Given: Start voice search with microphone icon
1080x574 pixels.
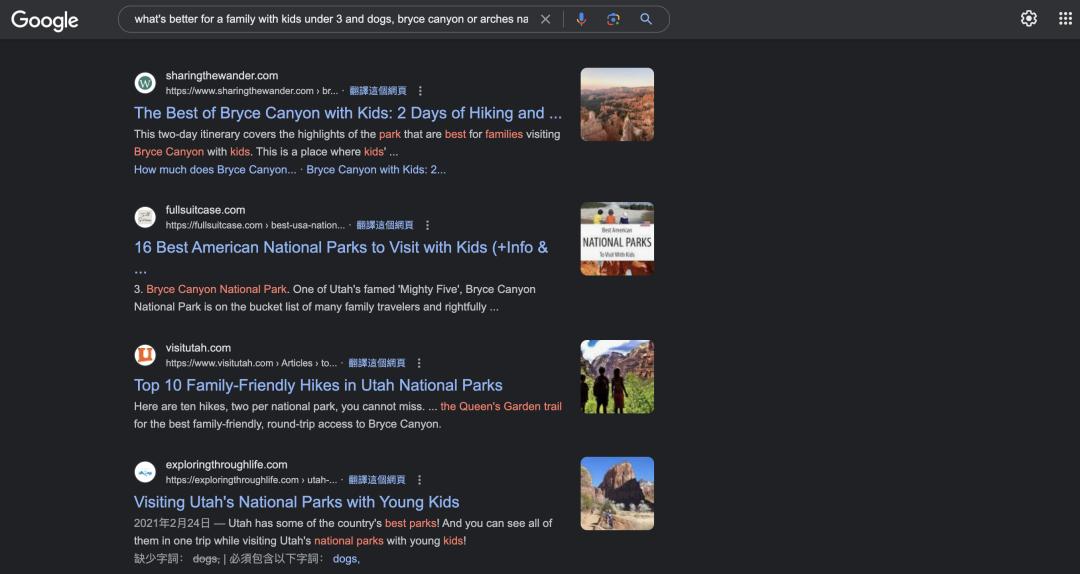Looking at the screenshot, I should pos(581,19).
